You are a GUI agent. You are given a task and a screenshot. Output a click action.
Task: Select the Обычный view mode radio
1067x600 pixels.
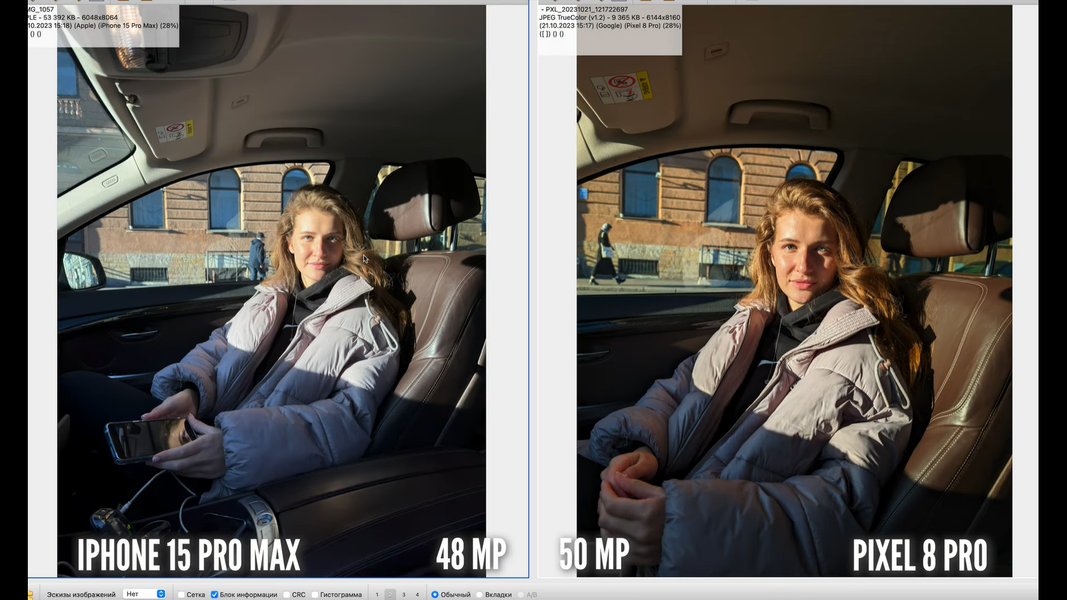click(435, 594)
